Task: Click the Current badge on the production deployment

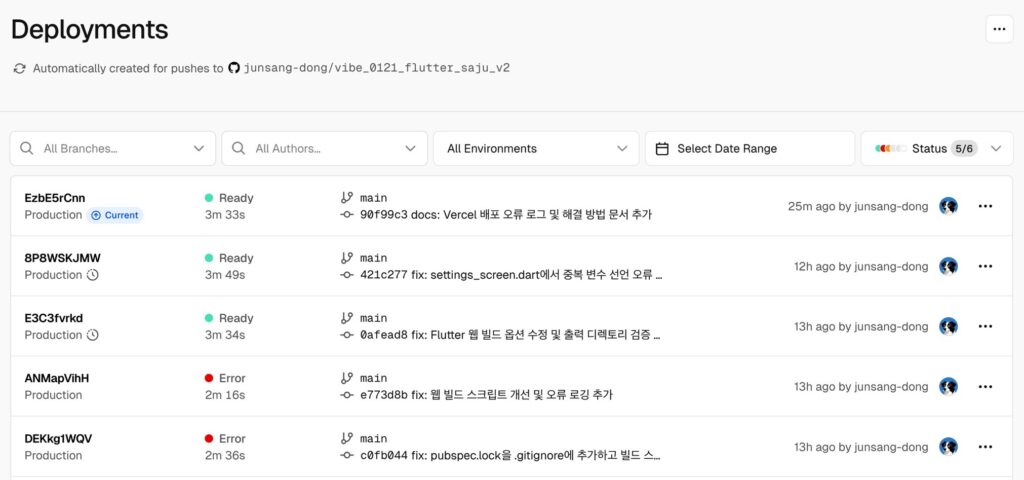Action: click(116, 215)
